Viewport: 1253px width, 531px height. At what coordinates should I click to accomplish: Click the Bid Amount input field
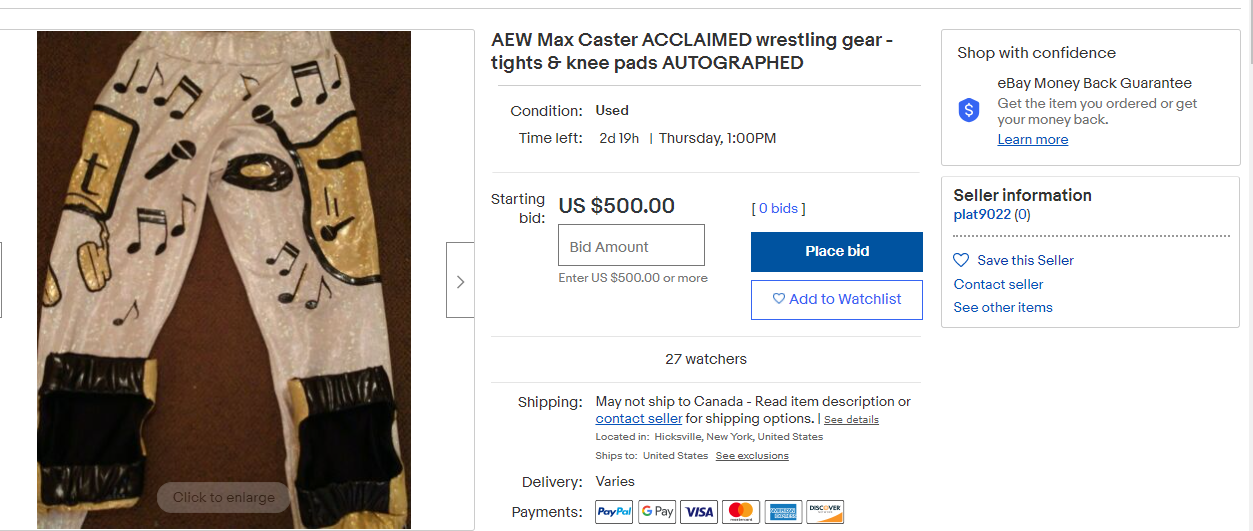(631, 246)
